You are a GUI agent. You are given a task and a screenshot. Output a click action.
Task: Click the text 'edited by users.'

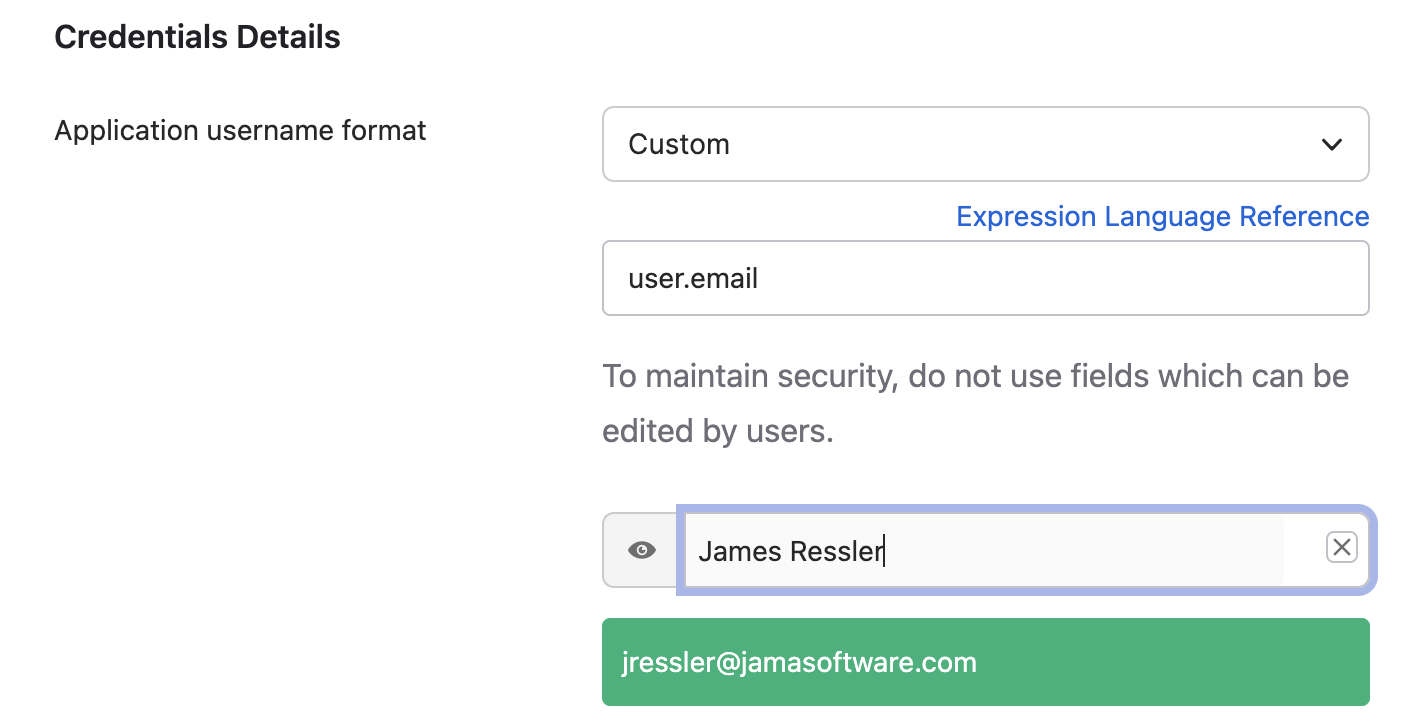(717, 432)
